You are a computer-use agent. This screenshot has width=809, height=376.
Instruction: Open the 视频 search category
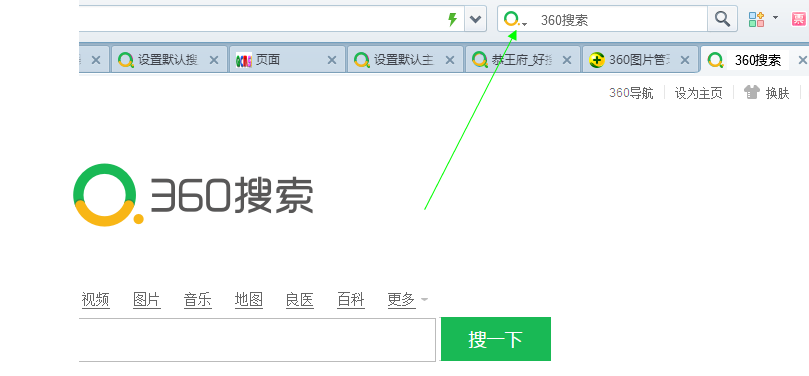pos(95,300)
